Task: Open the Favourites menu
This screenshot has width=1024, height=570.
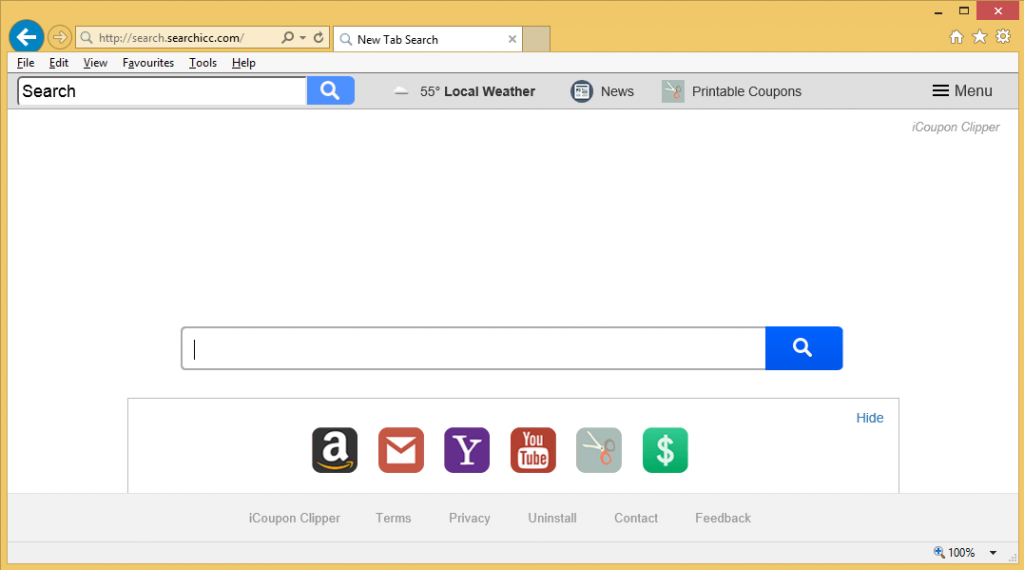Action: click(x=148, y=63)
